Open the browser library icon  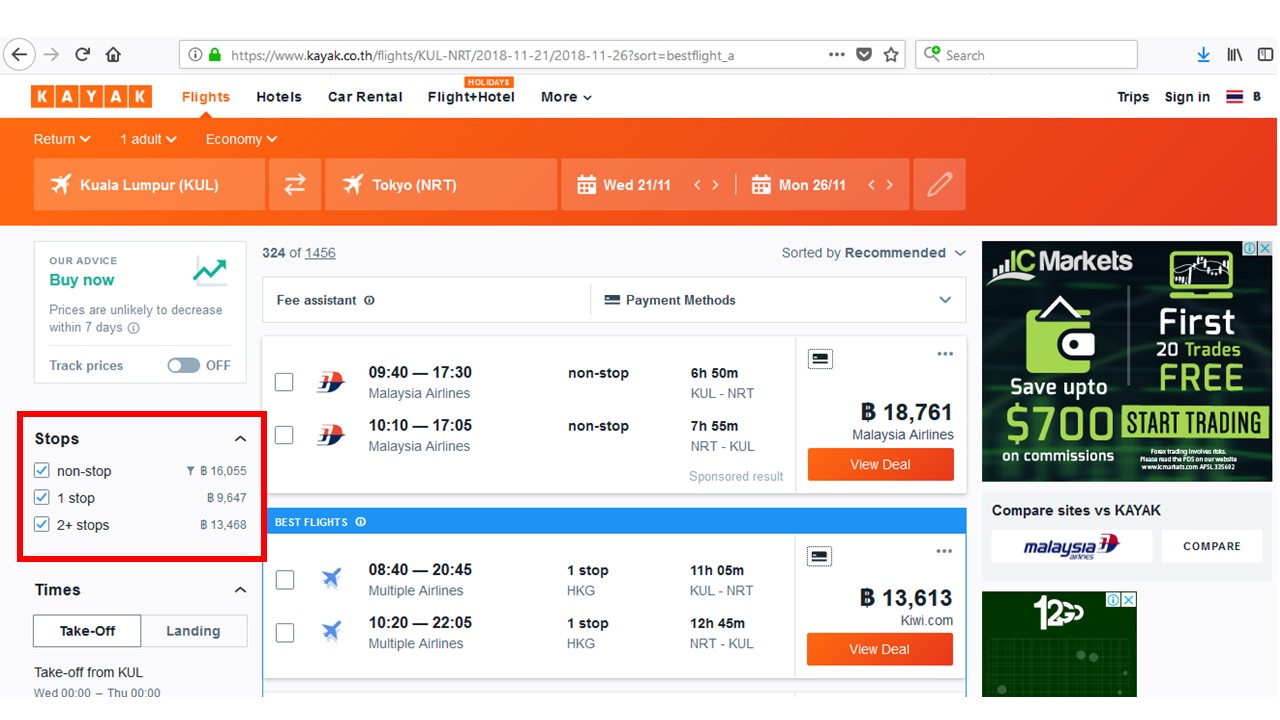(x=1235, y=55)
